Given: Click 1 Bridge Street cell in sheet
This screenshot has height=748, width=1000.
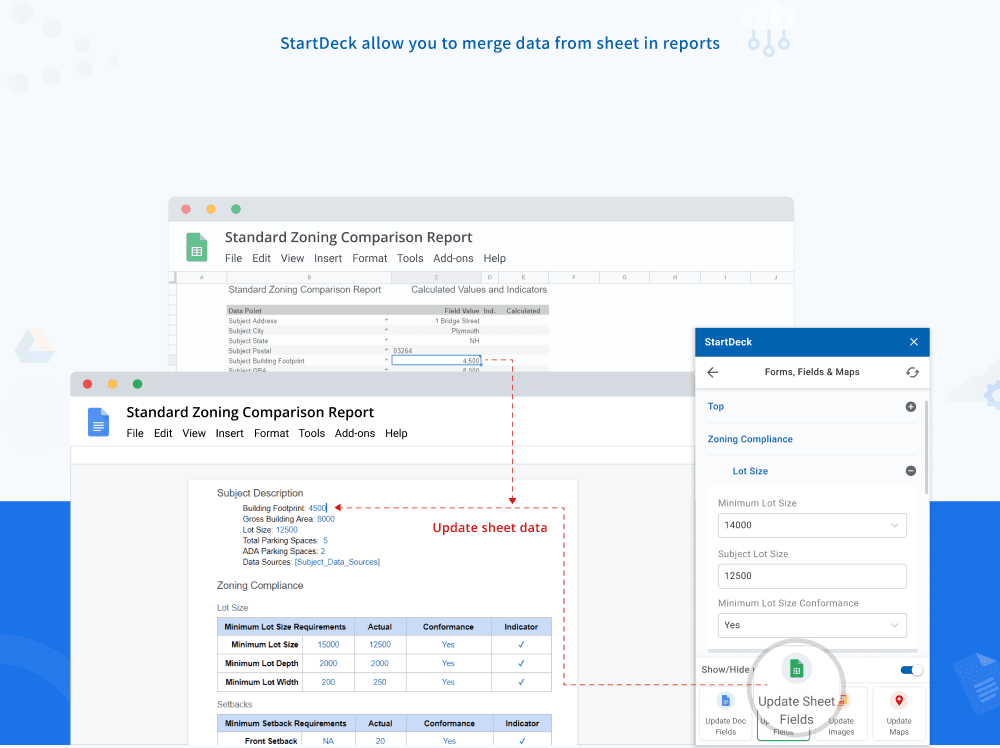Looking at the screenshot, I should coord(457,321).
